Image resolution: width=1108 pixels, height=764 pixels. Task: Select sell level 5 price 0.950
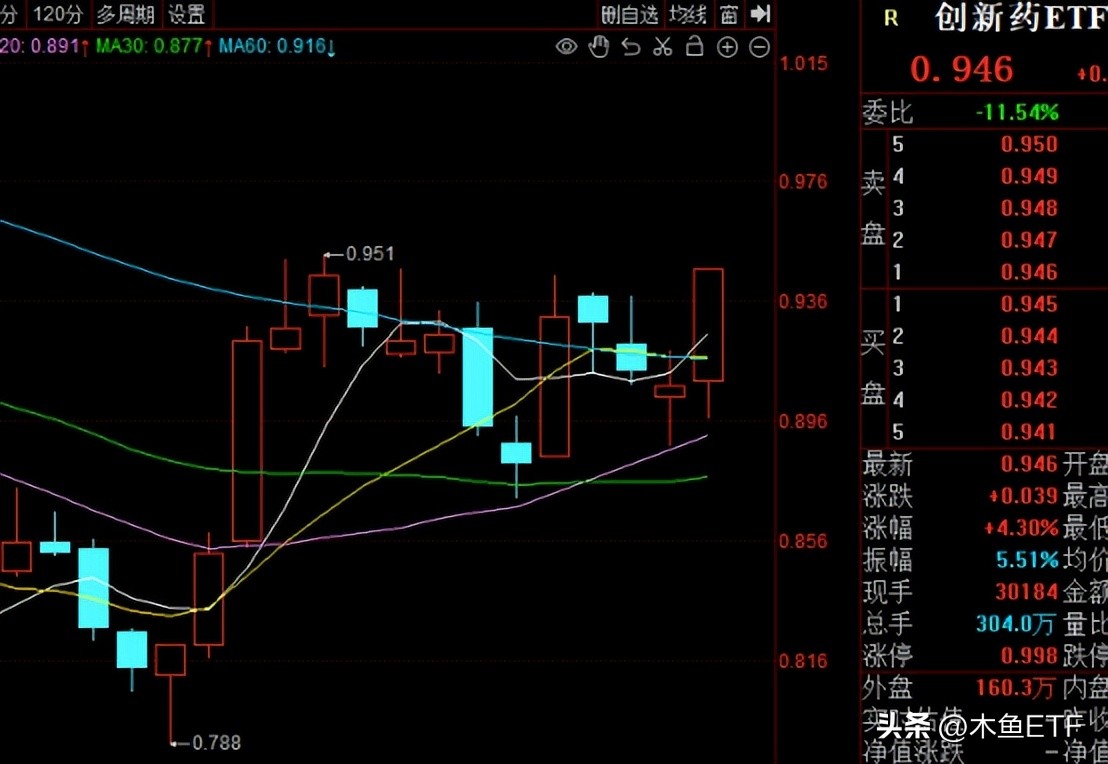[1029, 144]
